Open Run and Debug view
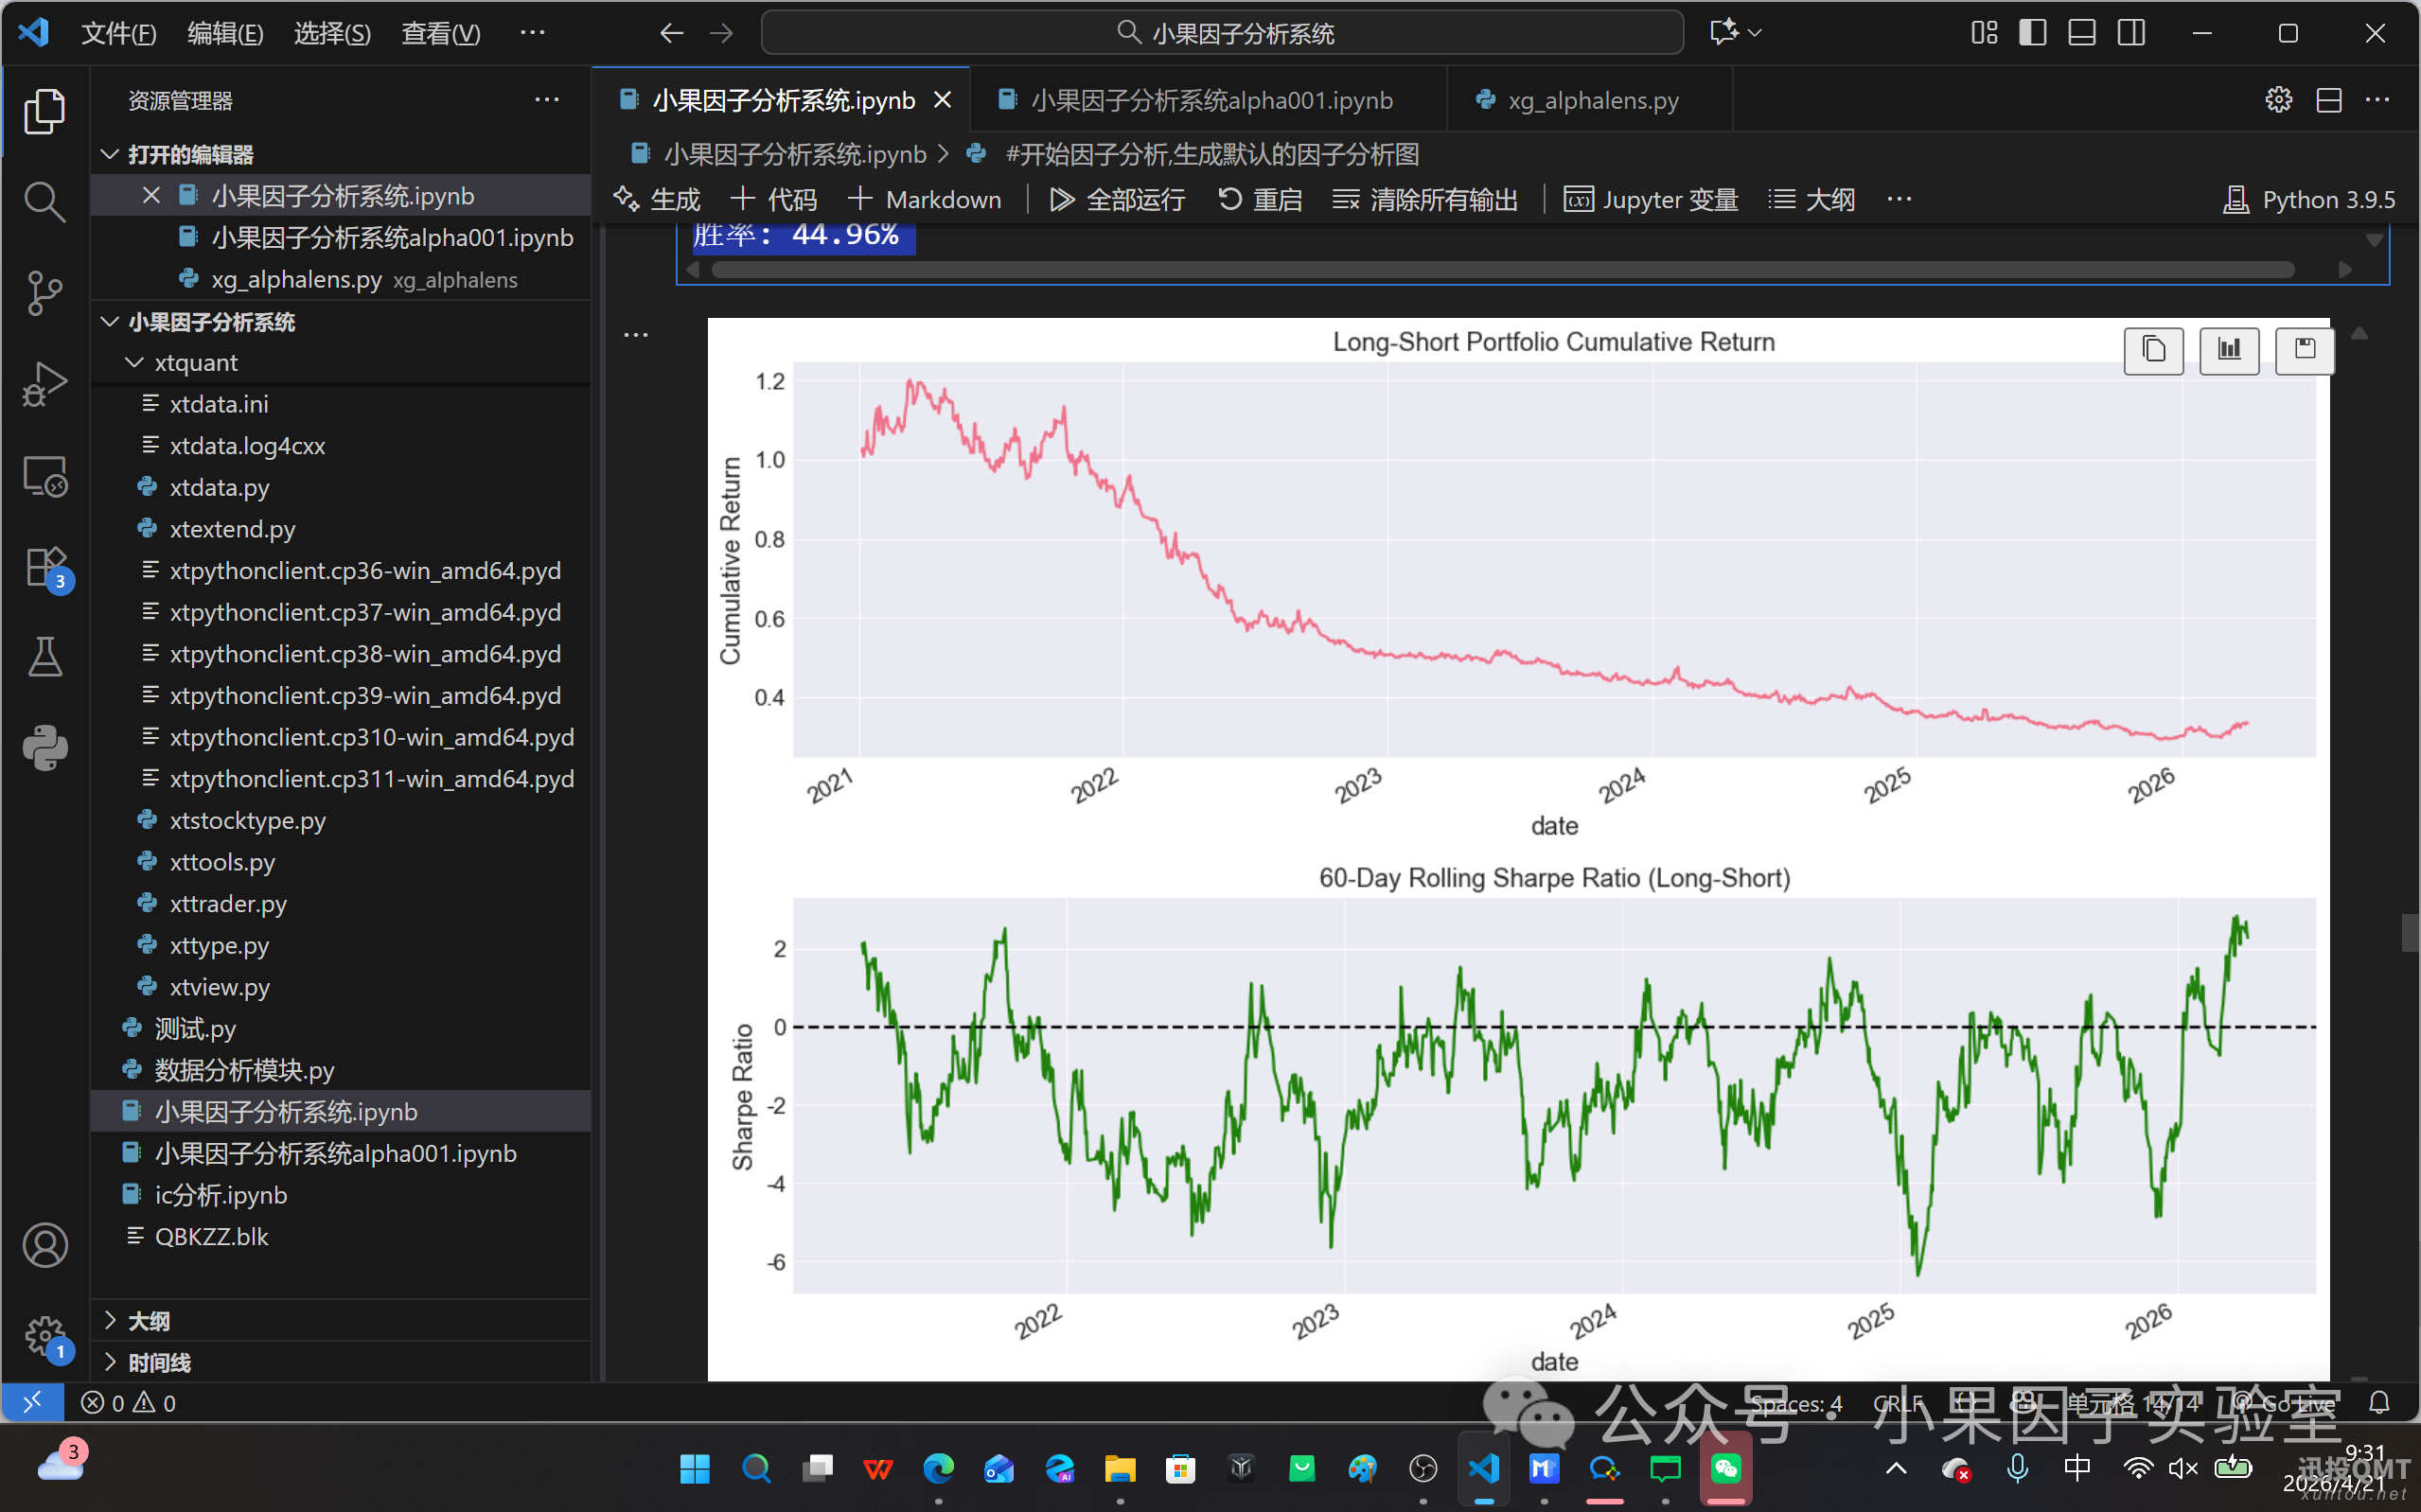2421x1512 pixels. tap(44, 384)
